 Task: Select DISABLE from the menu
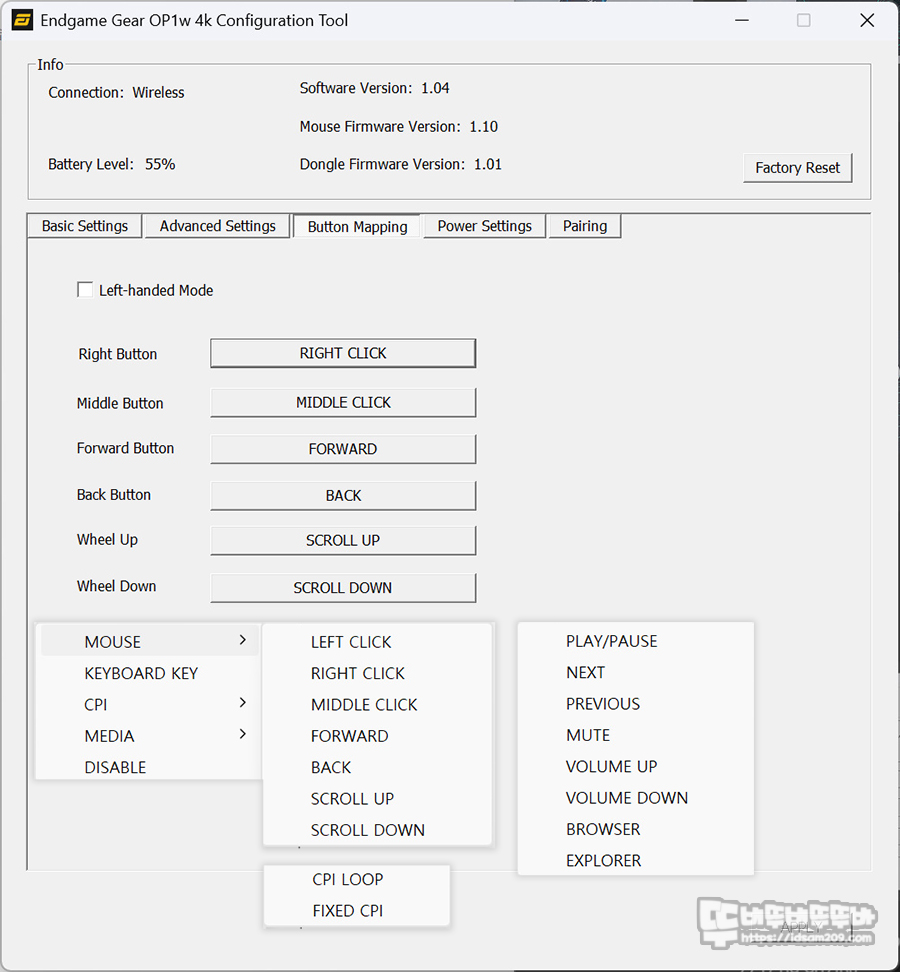149,767
